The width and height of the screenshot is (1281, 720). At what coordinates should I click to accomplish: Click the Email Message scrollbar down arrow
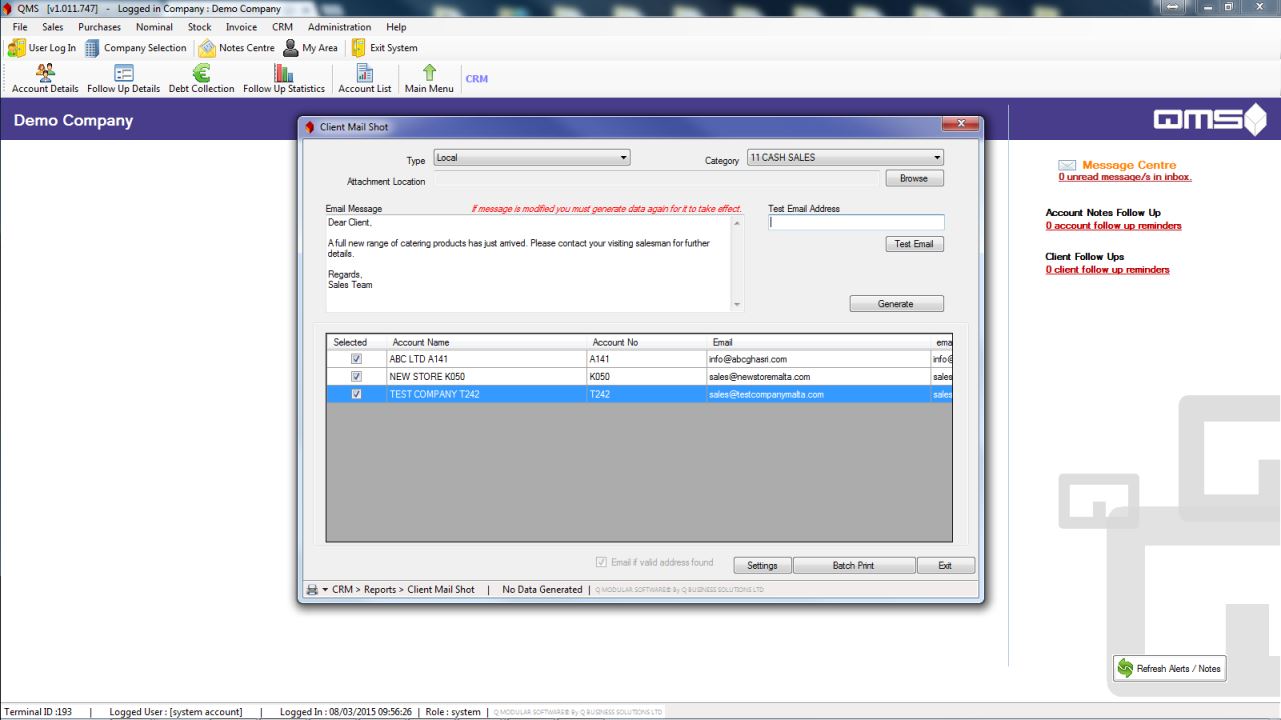tap(738, 304)
